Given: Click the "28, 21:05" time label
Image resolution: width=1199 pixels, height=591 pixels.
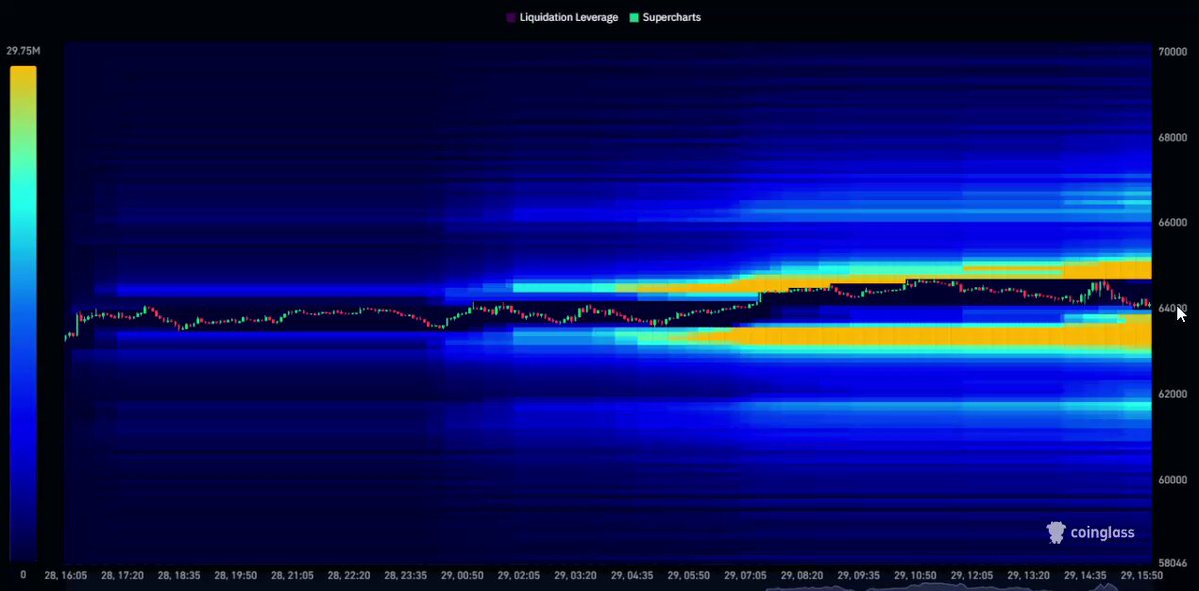Looking at the screenshot, I should click(x=292, y=575).
